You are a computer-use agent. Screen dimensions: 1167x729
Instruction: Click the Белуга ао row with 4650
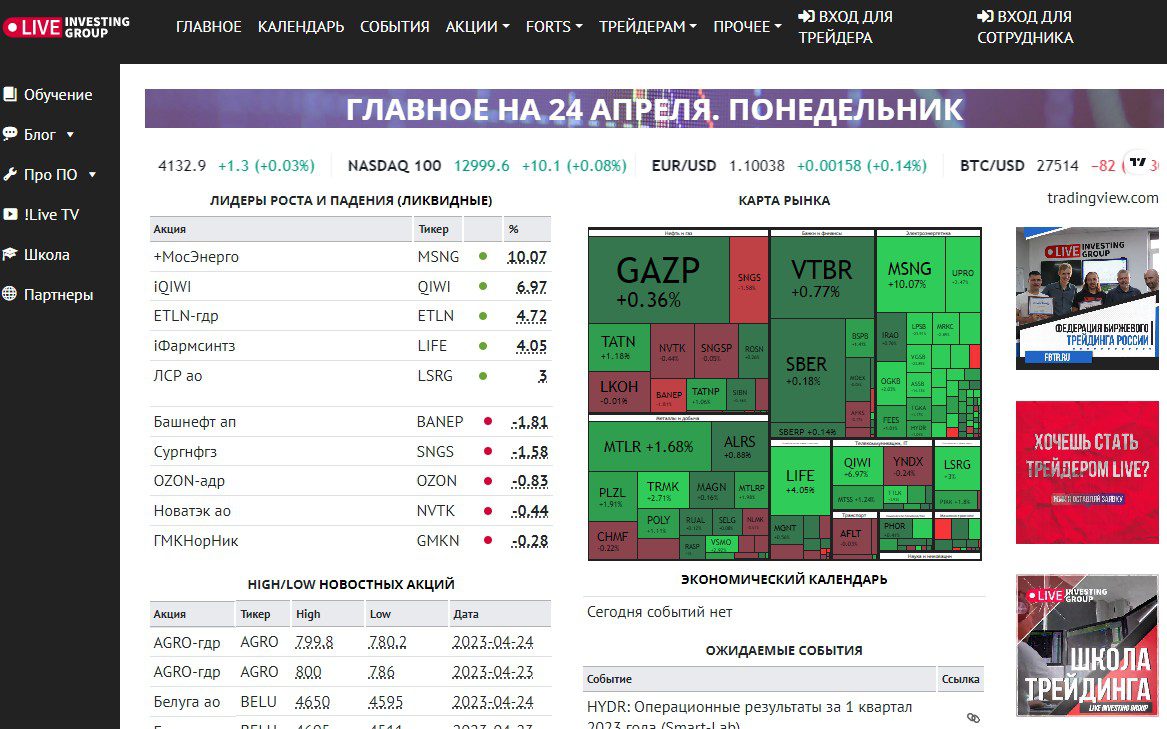click(x=351, y=701)
